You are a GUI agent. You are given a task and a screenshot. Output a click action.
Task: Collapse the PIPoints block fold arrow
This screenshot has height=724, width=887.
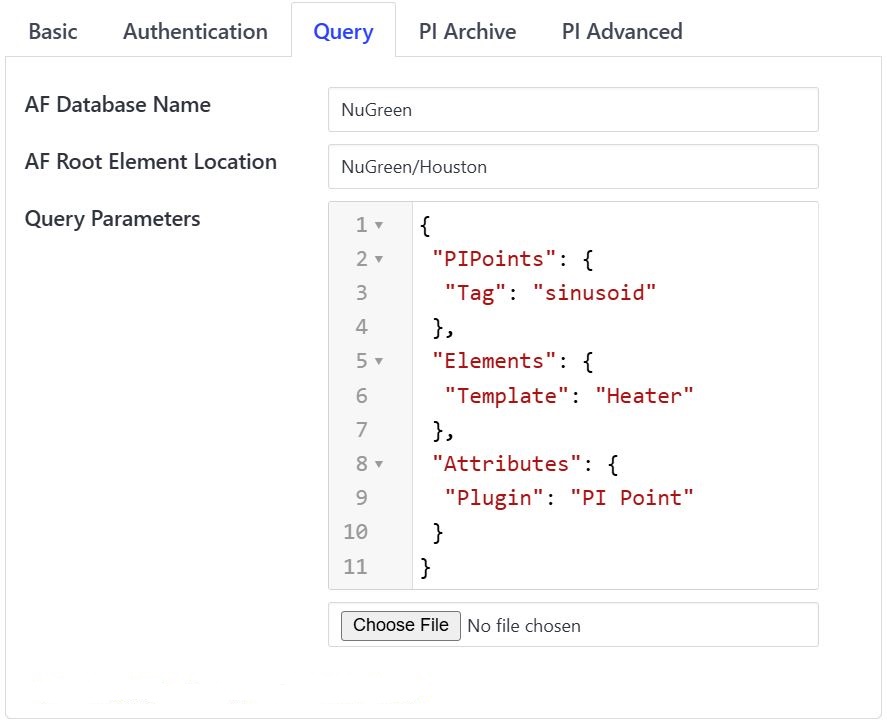(379, 260)
